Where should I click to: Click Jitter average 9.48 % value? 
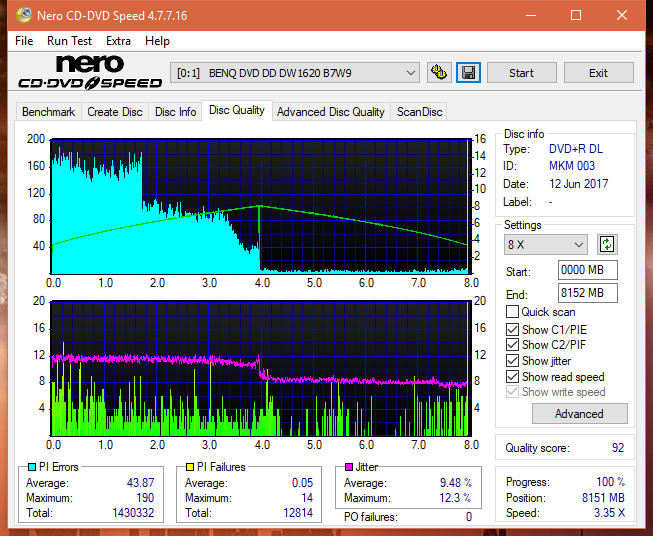click(456, 483)
